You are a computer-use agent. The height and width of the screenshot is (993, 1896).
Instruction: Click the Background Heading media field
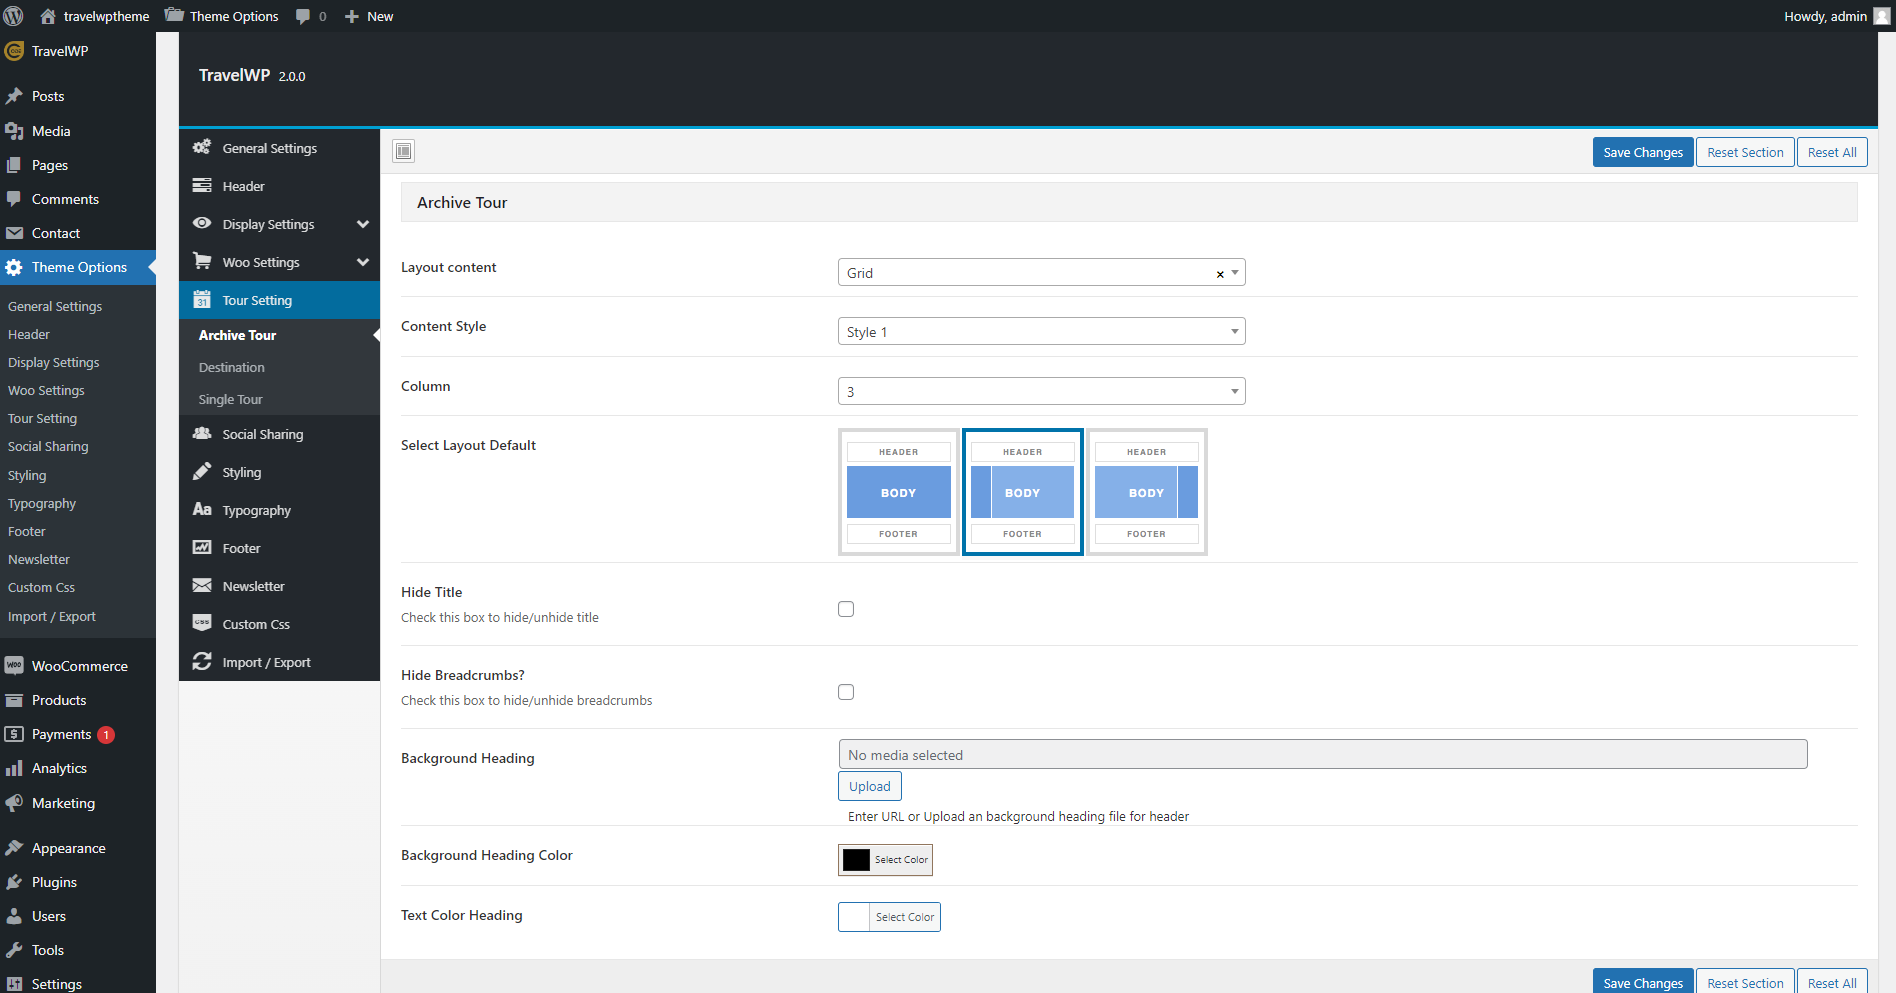[x=1322, y=754]
